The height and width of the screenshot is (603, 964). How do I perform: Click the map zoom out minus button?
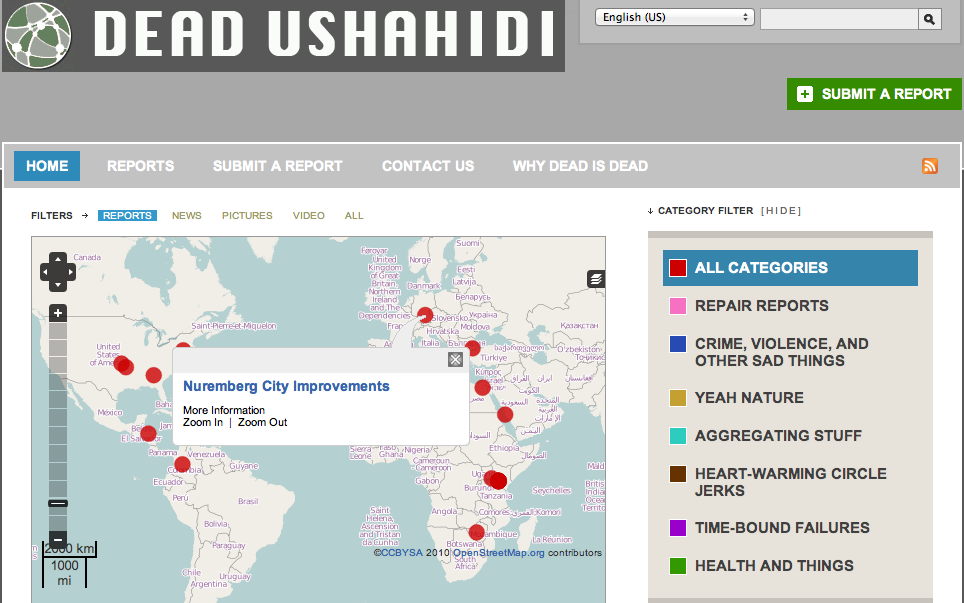click(x=58, y=538)
